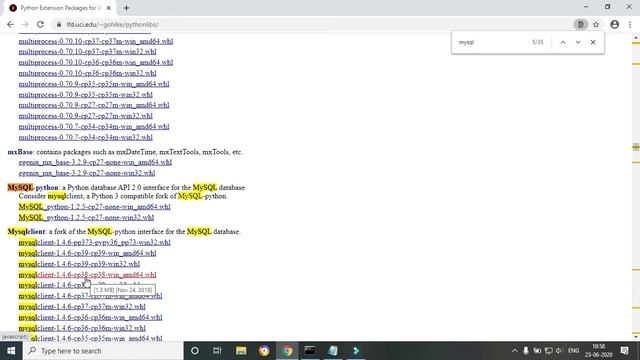Open the active Chrome taskbar icon

[x=287, y=351]
